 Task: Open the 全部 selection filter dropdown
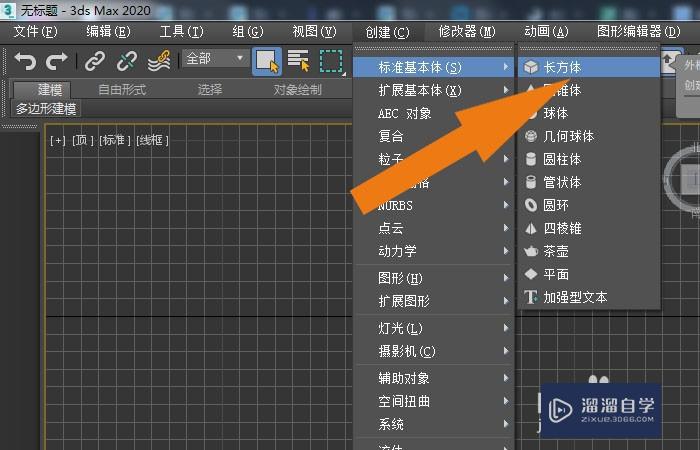tap(216, 58)
